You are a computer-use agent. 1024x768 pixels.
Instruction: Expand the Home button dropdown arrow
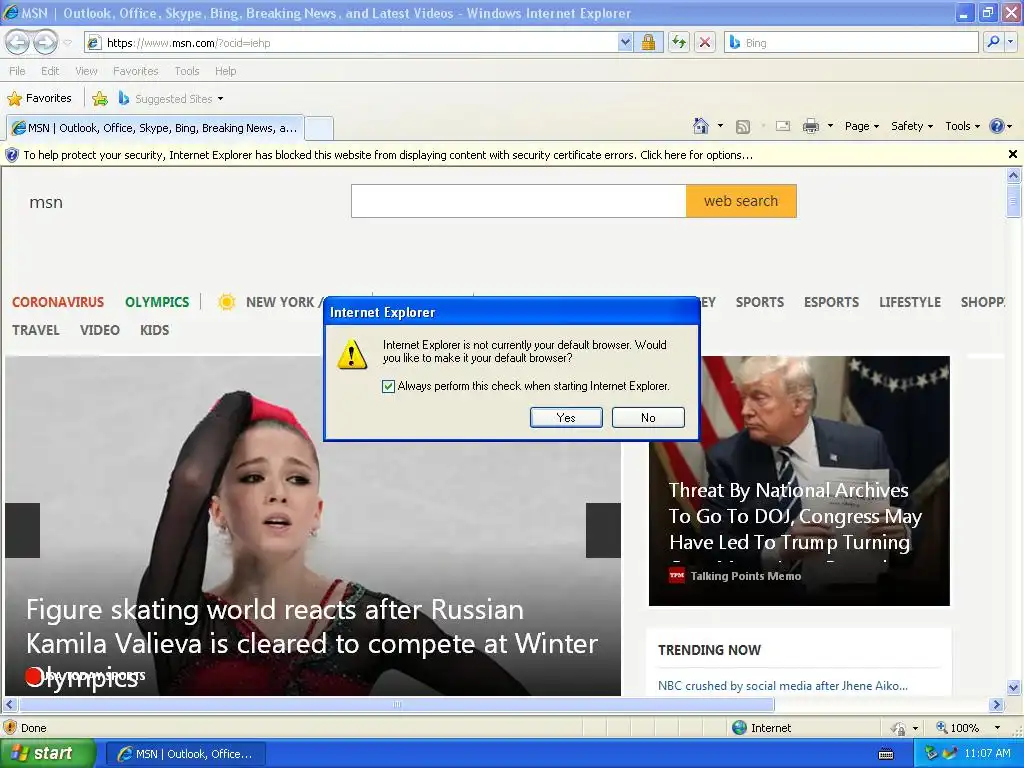pyautogui.click(x=720, y=126)
